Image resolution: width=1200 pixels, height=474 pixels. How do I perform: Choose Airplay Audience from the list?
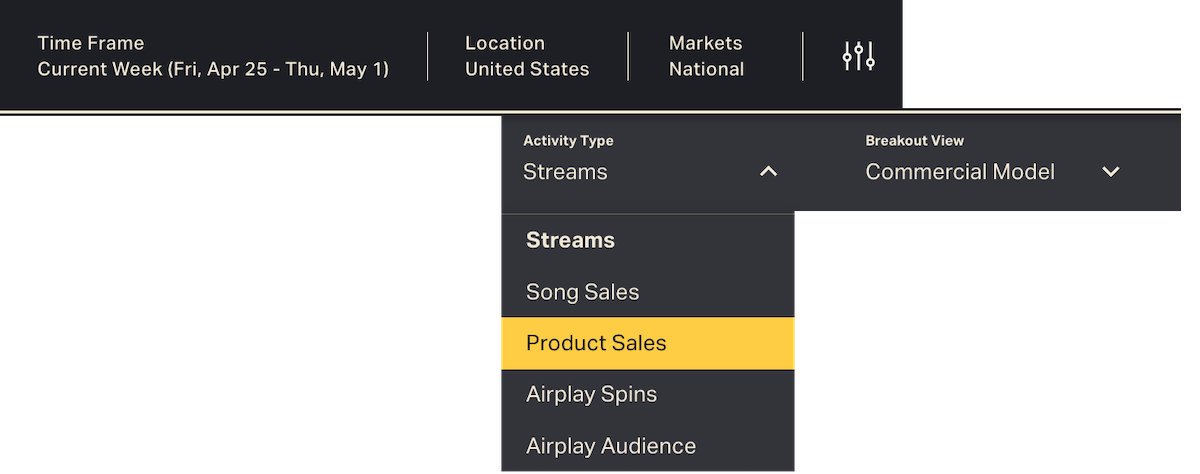point(610,446)
